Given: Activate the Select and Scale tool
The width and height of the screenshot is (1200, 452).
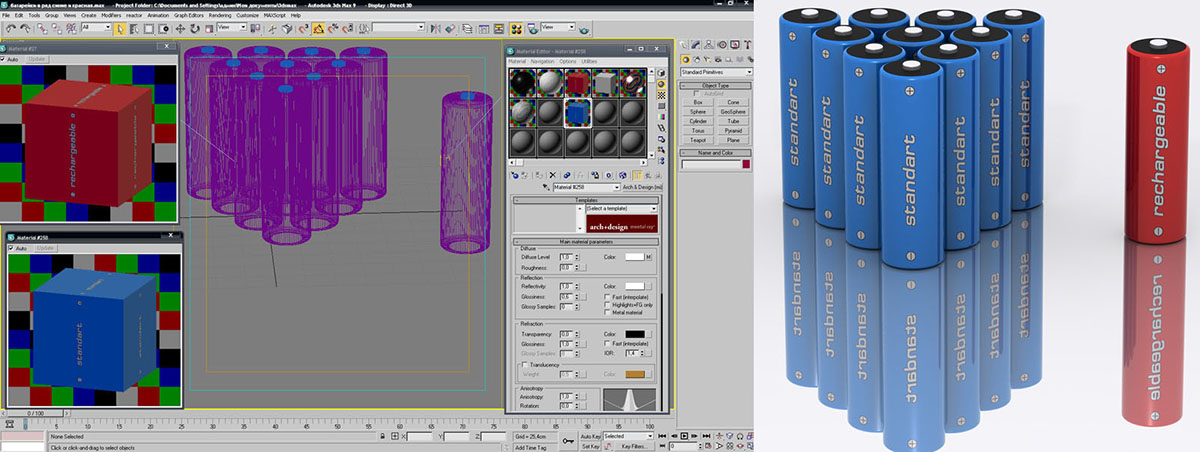Looking at the screenshot, I should pos(209,29).
